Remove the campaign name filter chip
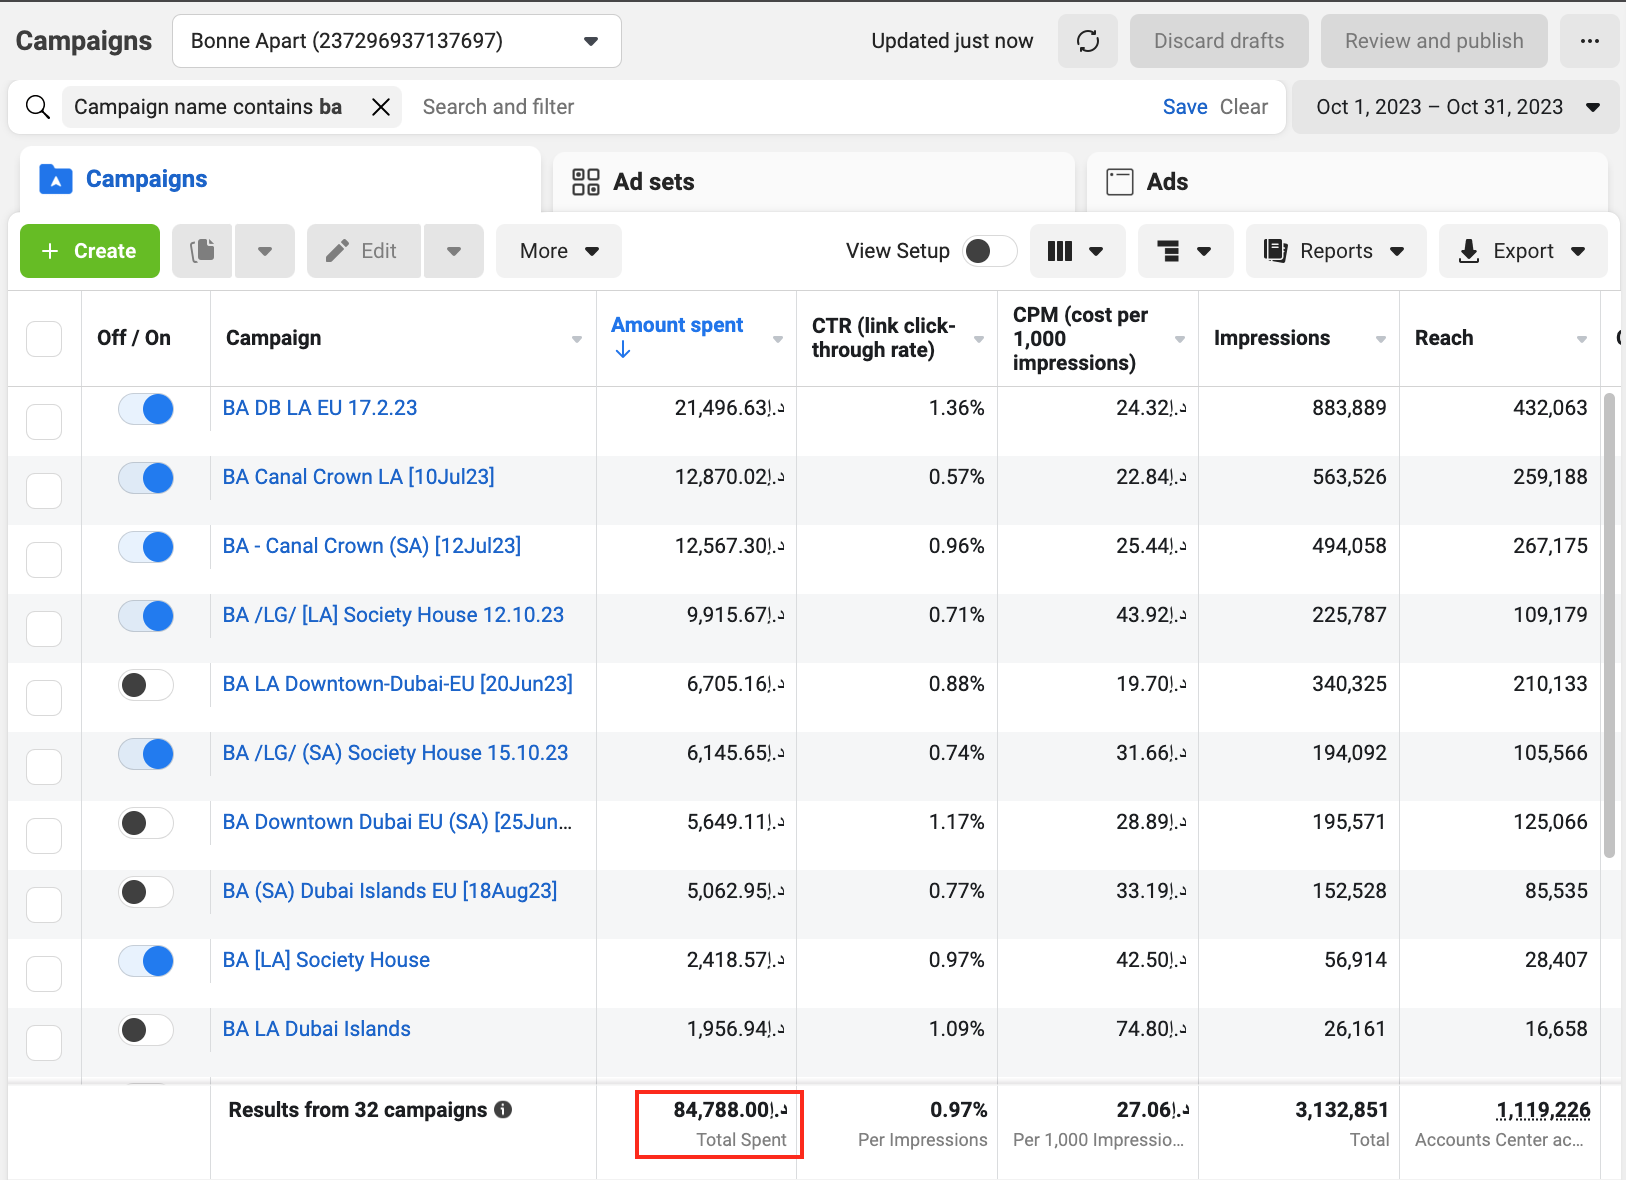Screen dimensions: 1626x1180 click(x=381, y=107)
